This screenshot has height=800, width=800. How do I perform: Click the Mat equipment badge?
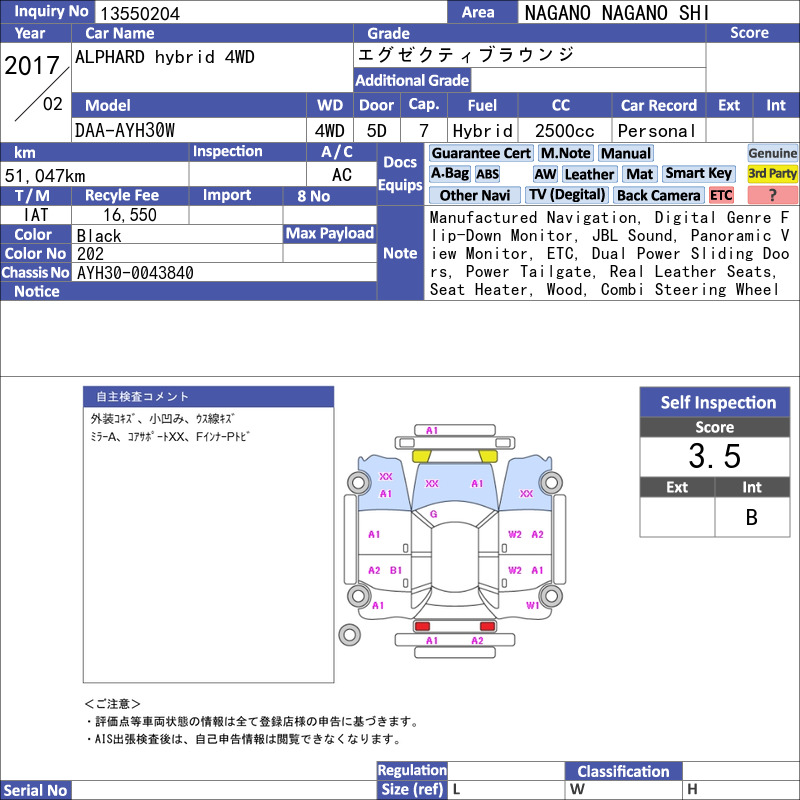[x=640, y=173]
